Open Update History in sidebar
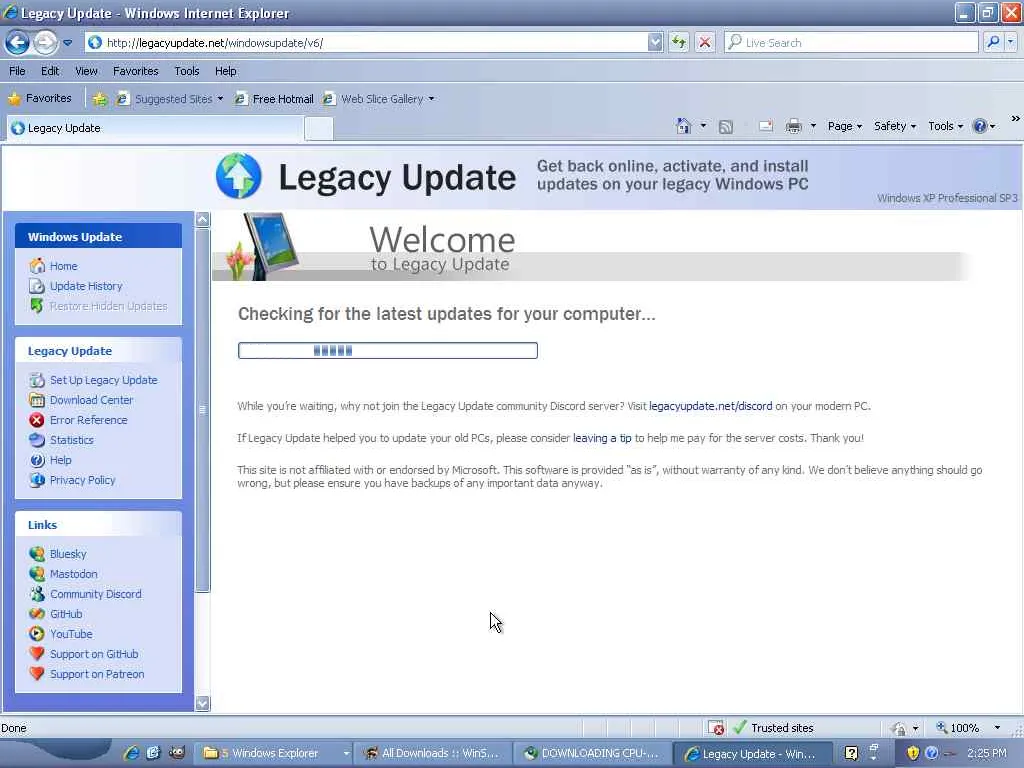This screenshot has width=1024, height=768. pyautogui.click(x=86, y=286)
